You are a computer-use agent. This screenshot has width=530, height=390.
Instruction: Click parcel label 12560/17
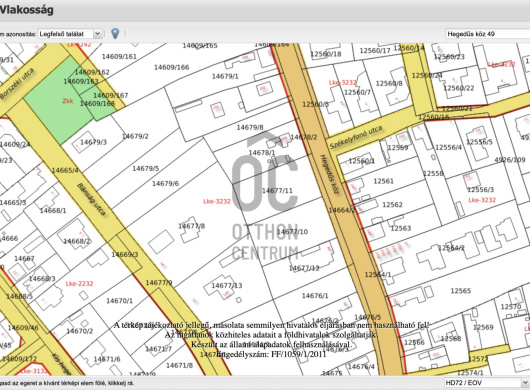point(375,51)
